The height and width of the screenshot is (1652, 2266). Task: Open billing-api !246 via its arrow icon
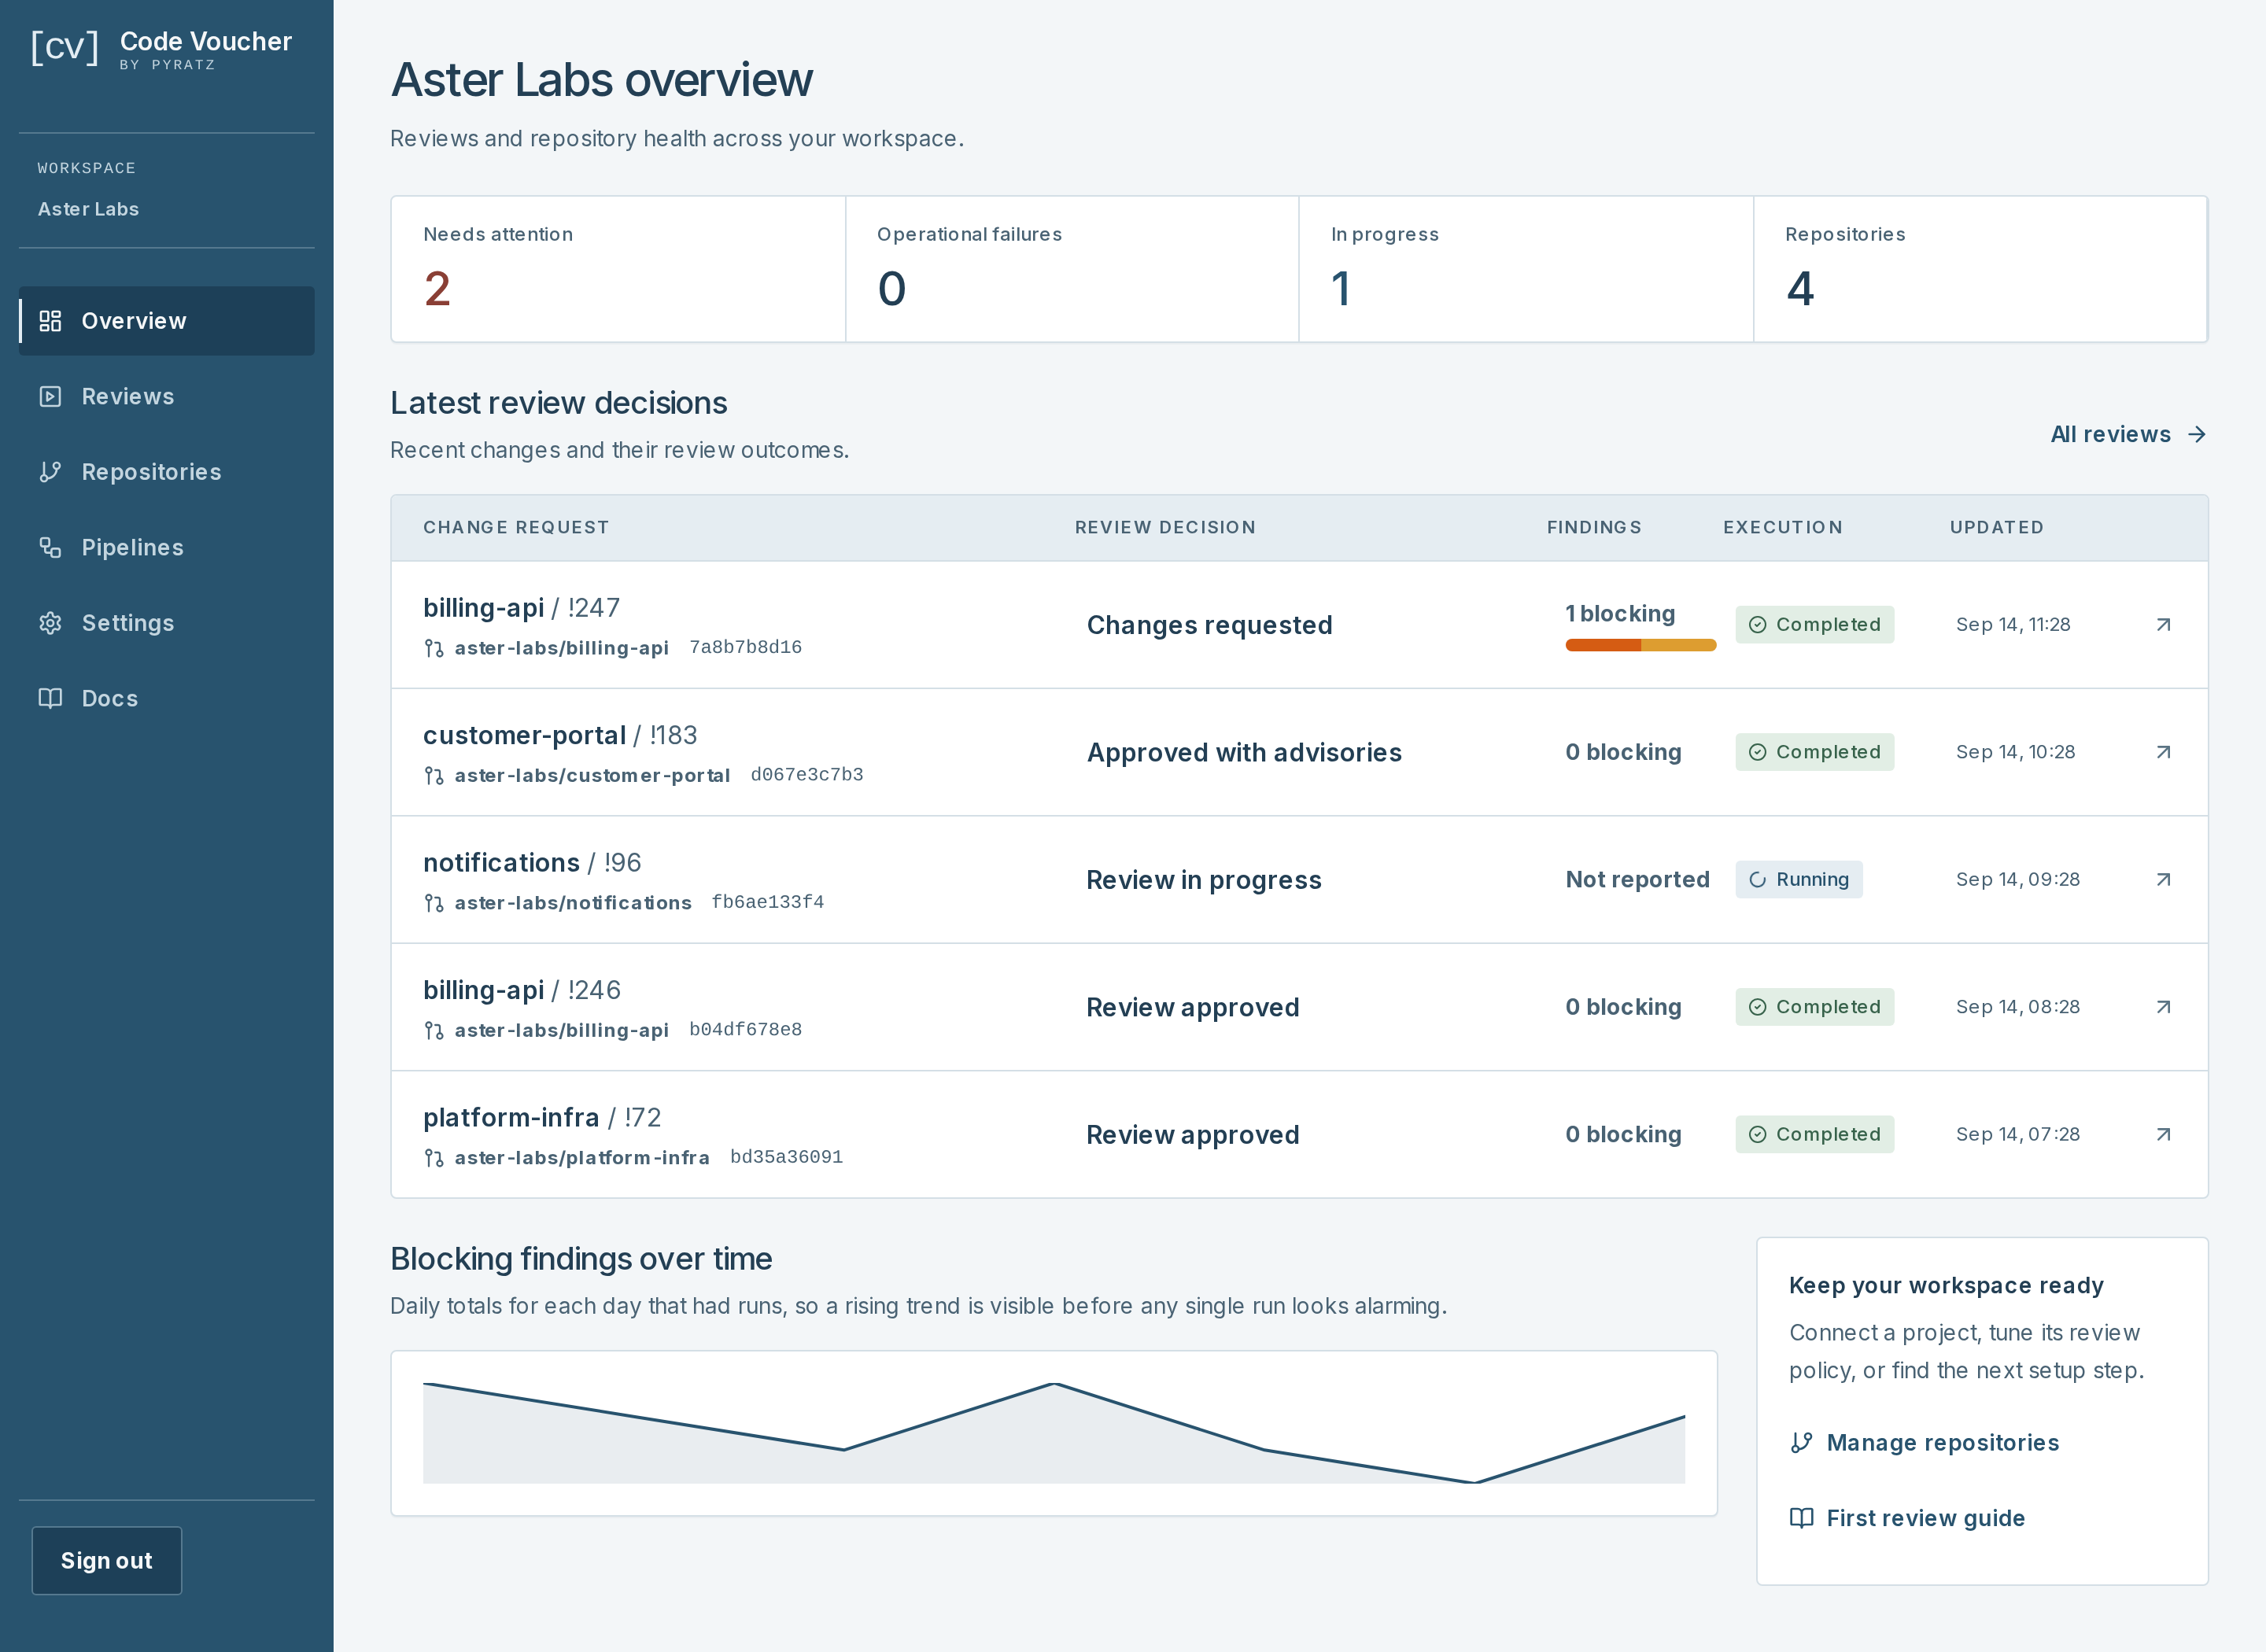click(2163, 1007)
